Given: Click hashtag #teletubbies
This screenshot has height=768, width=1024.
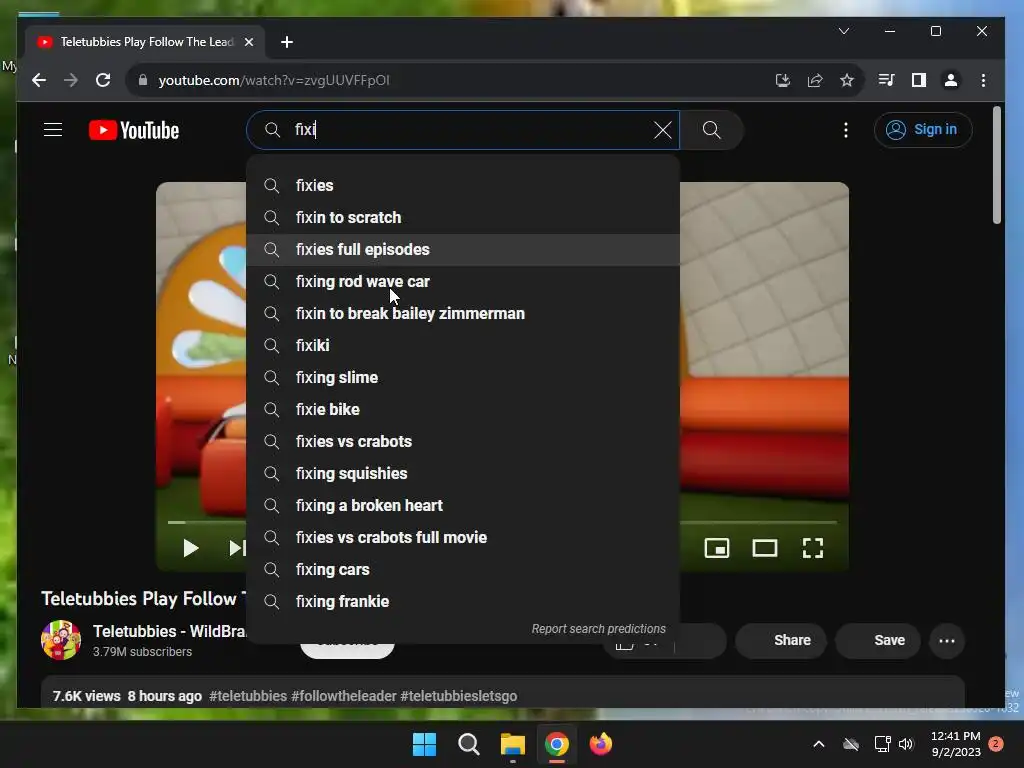Looking at the screenshot, I should point(248,696).
